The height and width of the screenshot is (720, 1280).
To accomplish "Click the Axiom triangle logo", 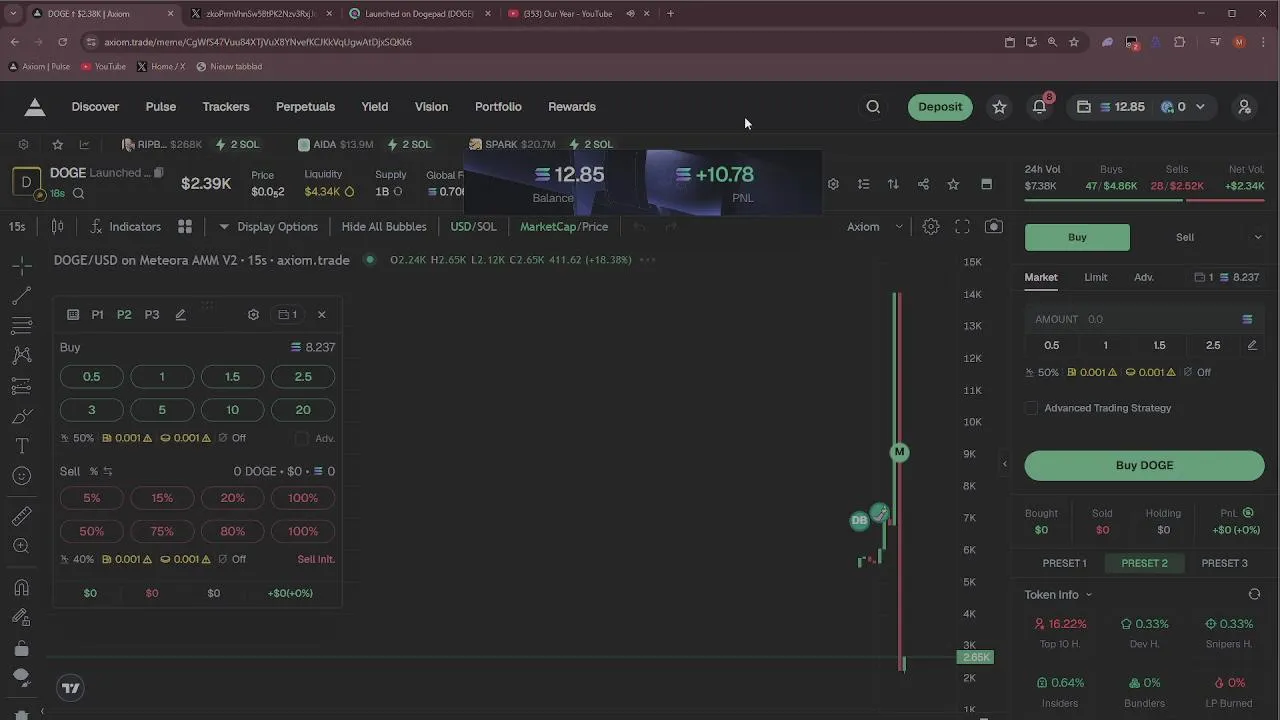I will coord(35,107).
